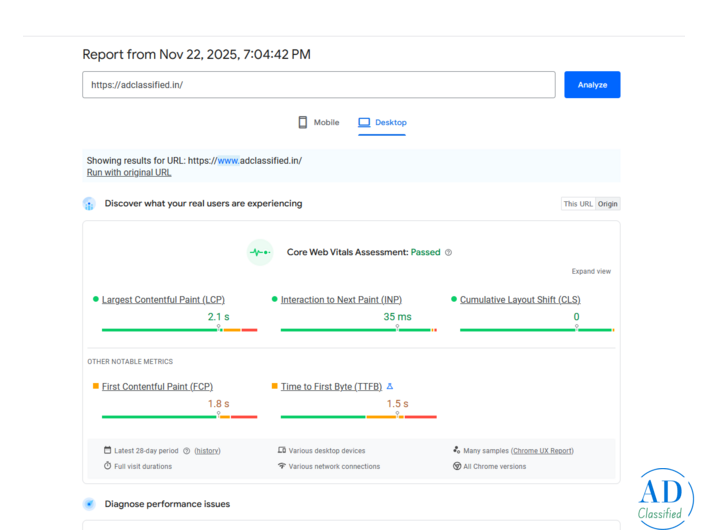The image size is (710, 530).
Task: Click the calendar icon beside Latest 28-day period
Action: 107,450
